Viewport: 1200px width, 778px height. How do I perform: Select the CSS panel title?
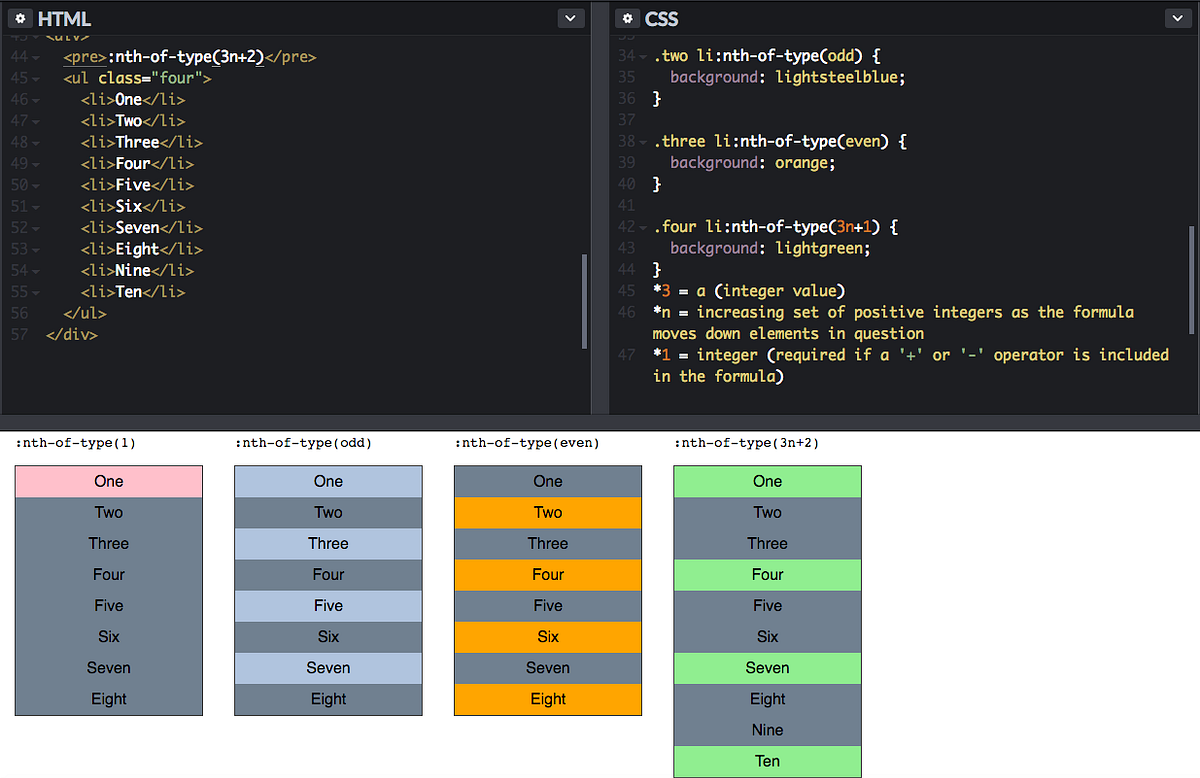pyautogui.click(x=662, y=18)
